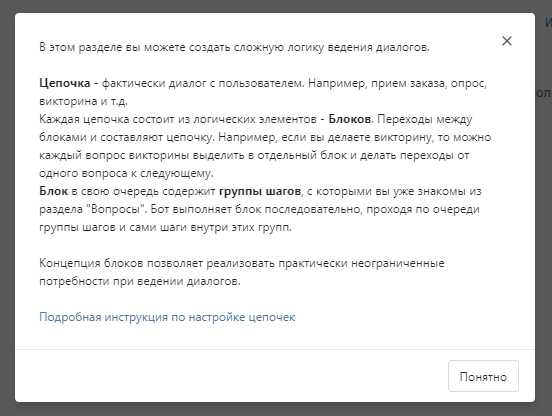Click the intro sentence В этом разделе
The width and height of the screenshot is (552, 416).
coord(234,47)
